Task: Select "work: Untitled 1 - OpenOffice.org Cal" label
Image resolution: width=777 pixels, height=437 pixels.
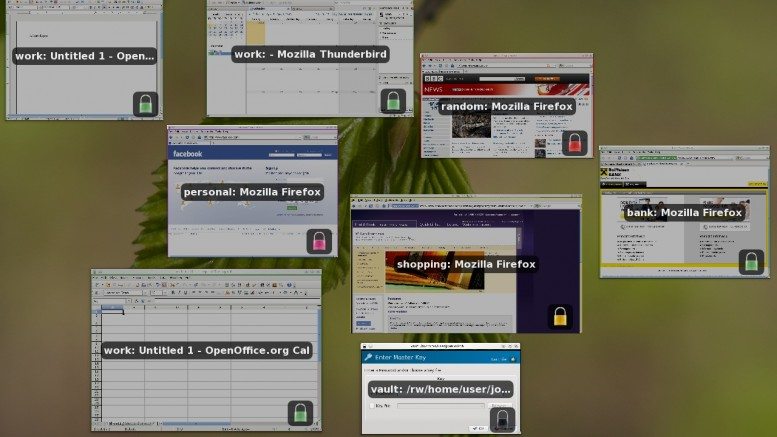Action: (207, 350)
